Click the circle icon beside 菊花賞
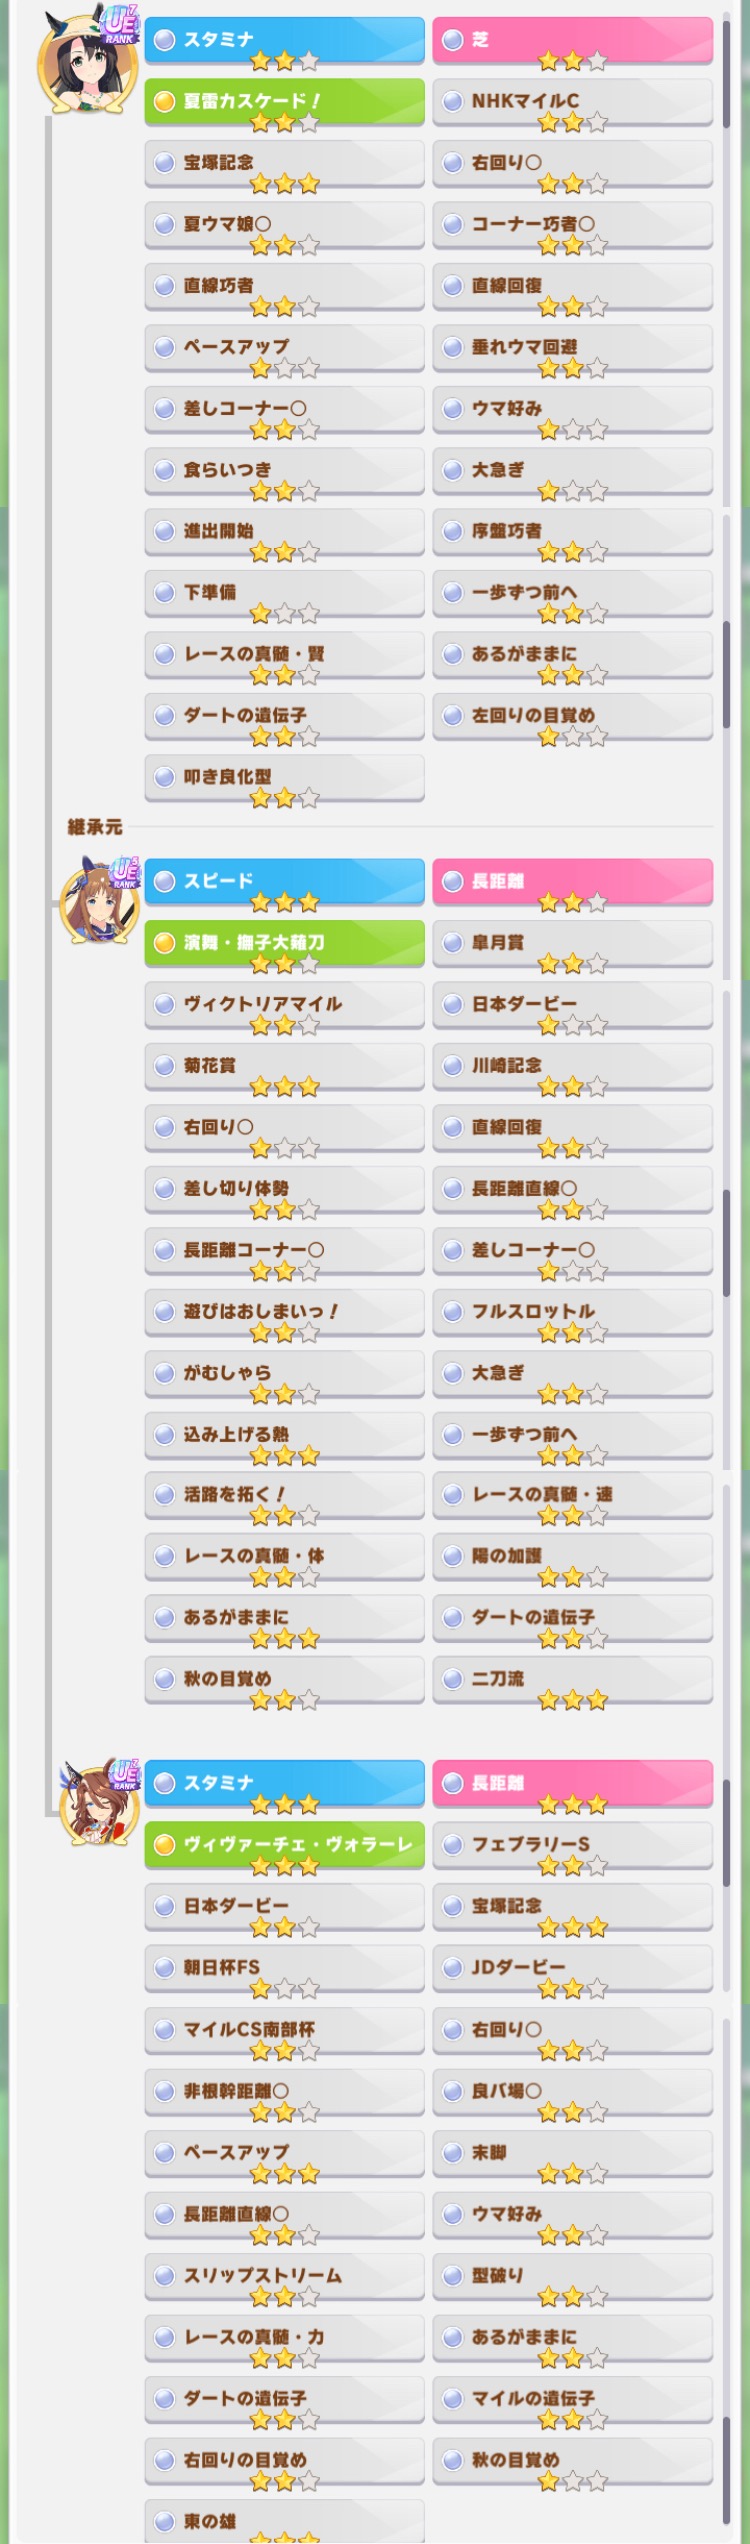The image size is (750, 2544). (x=165, y=1066)
